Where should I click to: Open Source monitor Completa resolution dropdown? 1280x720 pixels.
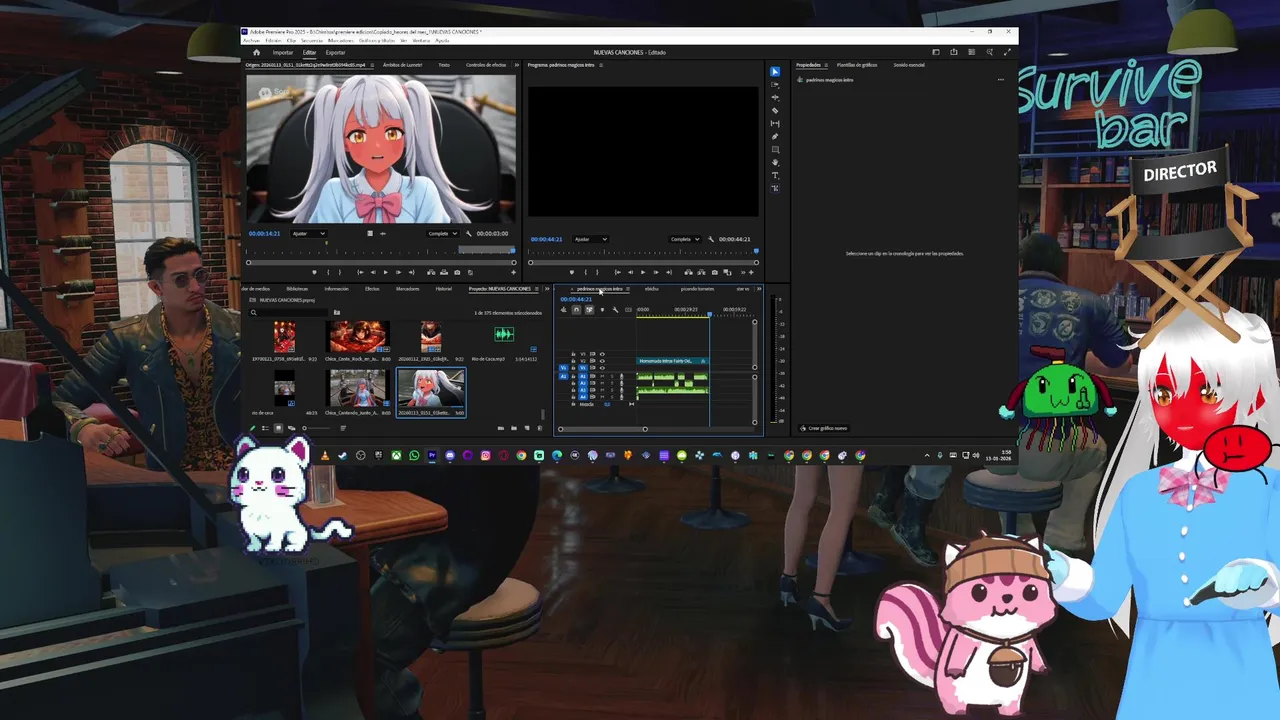(x=443, y=234)
